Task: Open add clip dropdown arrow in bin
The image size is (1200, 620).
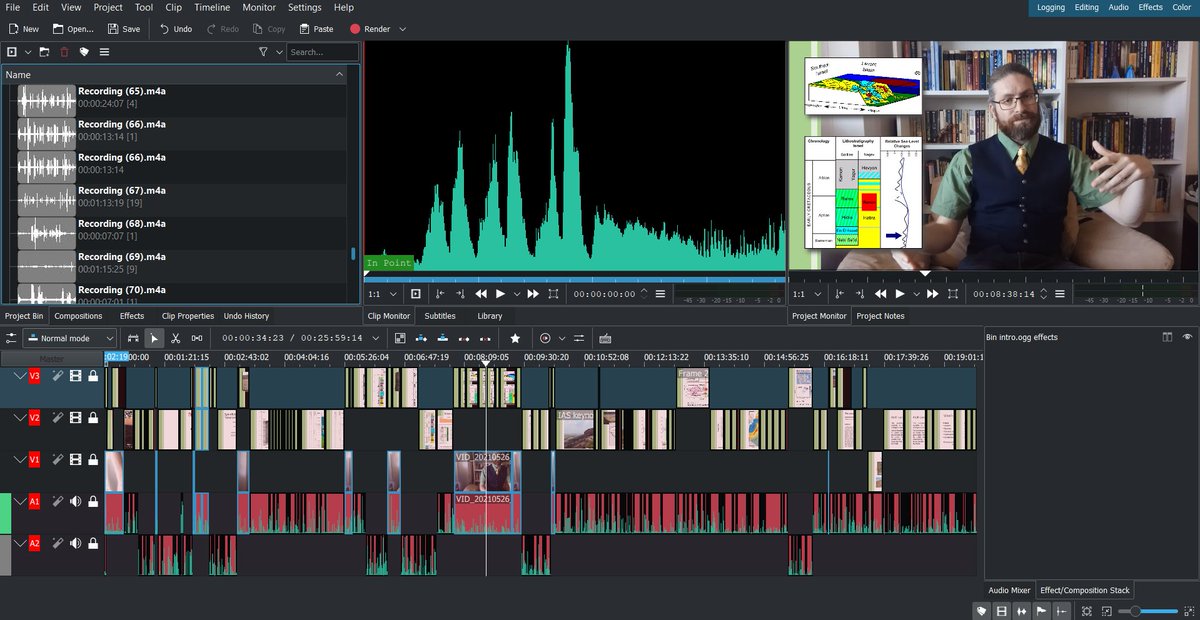Action: click(28, 52)
